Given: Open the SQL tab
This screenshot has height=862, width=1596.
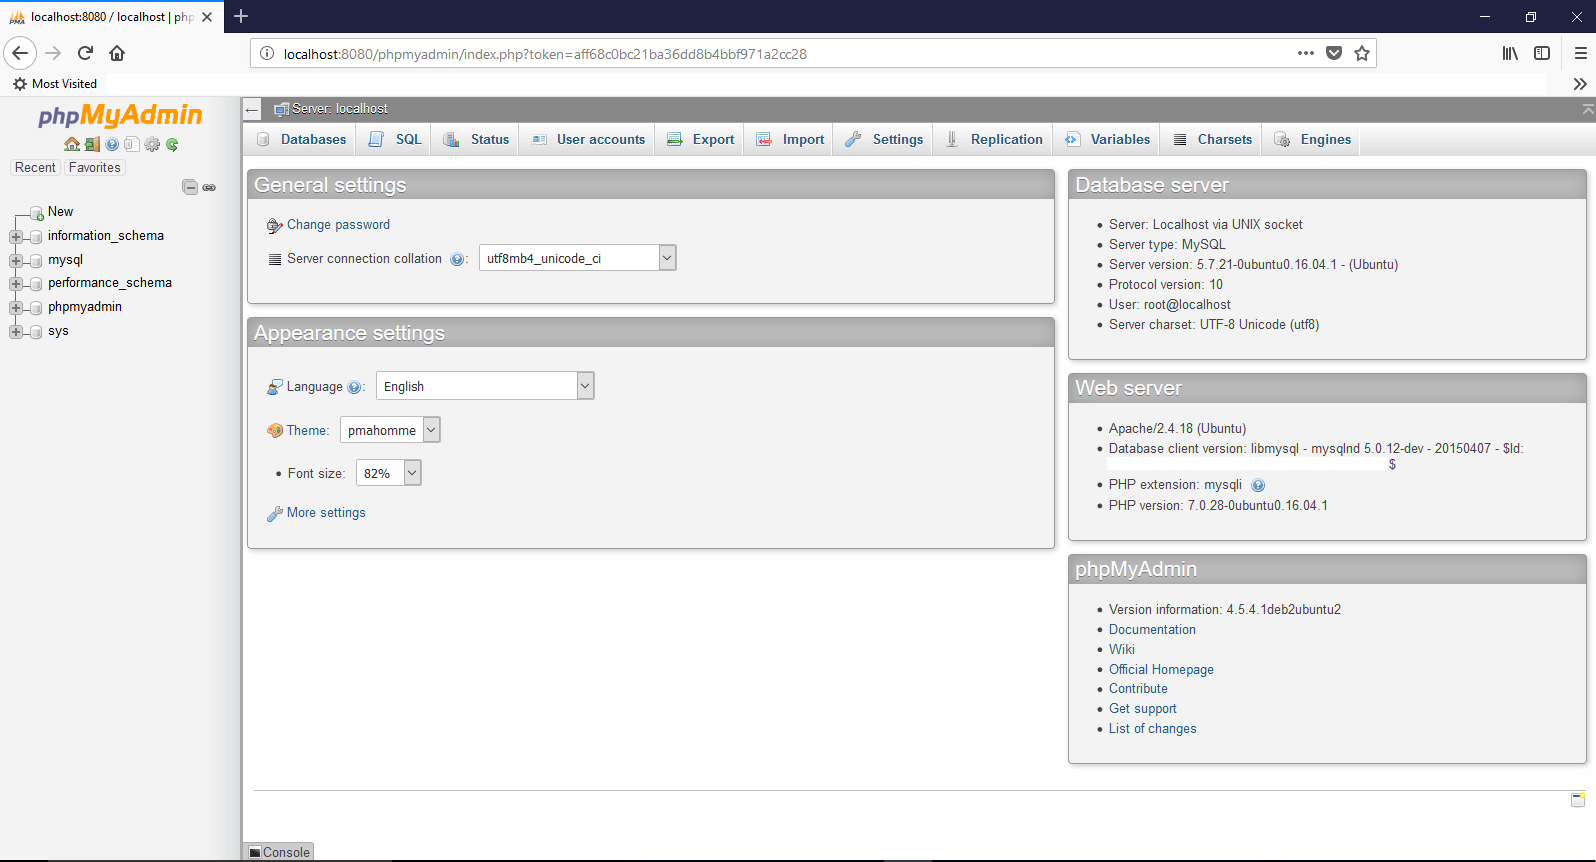Looking at the screenshot, I should coord(396,140).
